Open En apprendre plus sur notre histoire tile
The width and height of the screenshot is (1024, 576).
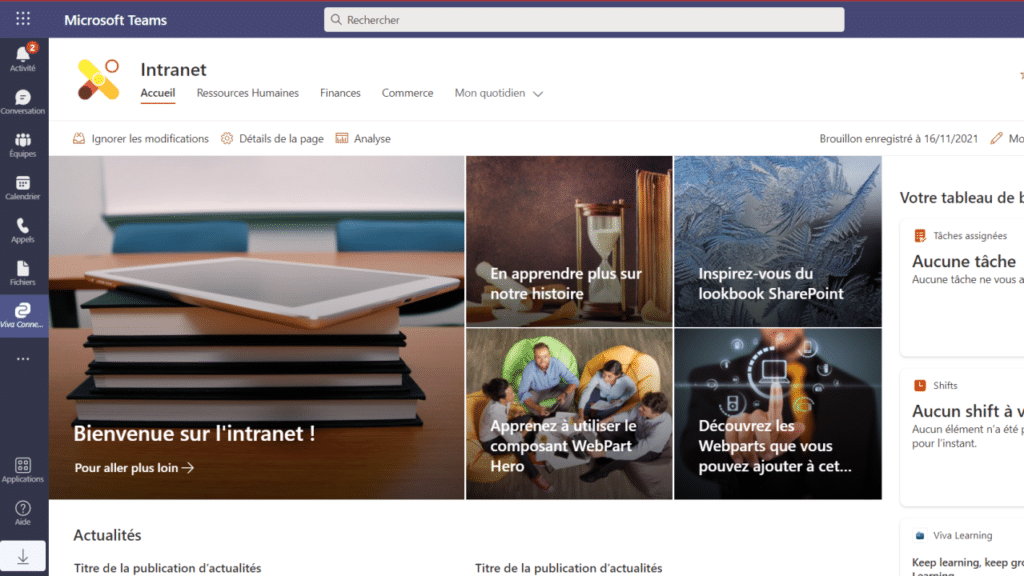[569, 241]
